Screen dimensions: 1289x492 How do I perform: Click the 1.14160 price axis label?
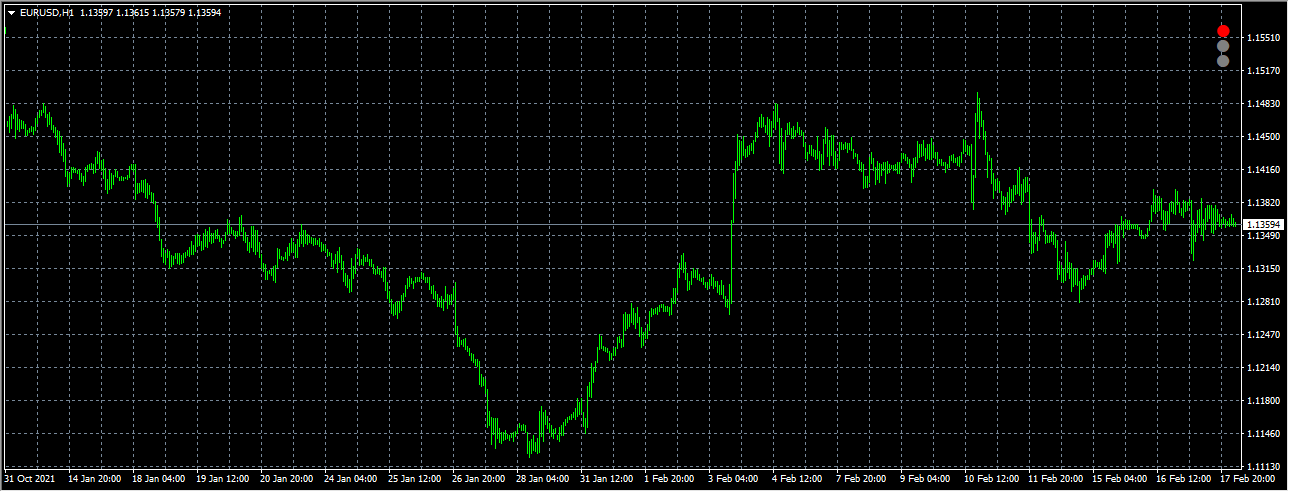coord(1262,170)
